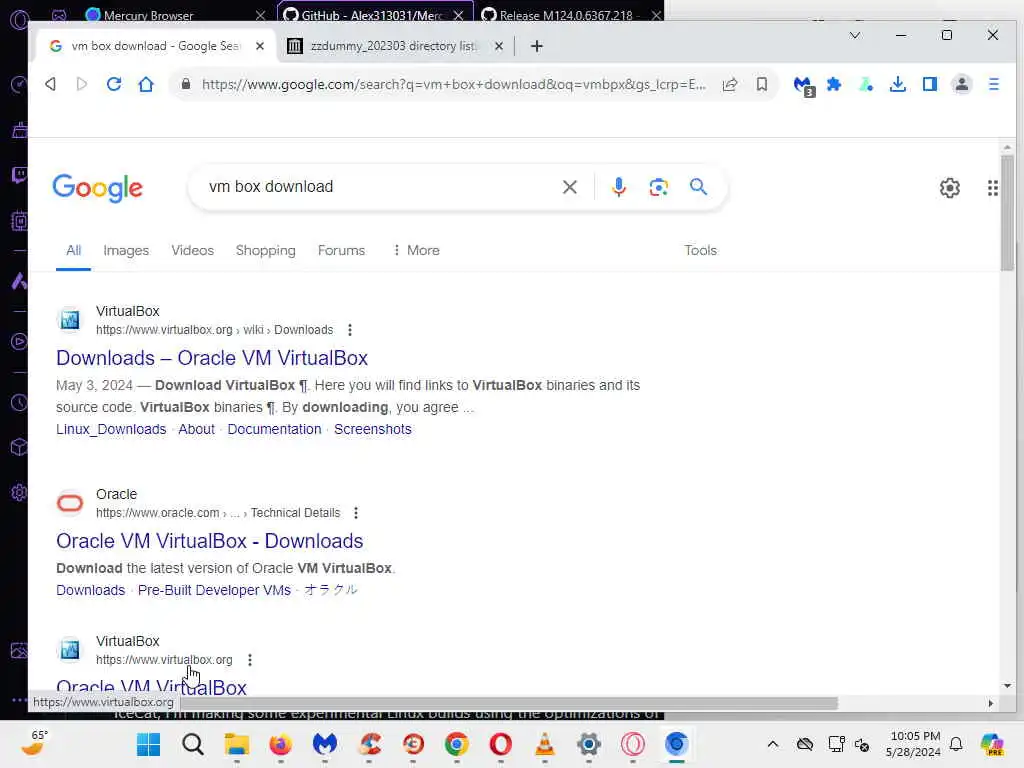Open Windows Start menu
The height and width of the screenshot is (768, 1024).
[x=148, y=744]
